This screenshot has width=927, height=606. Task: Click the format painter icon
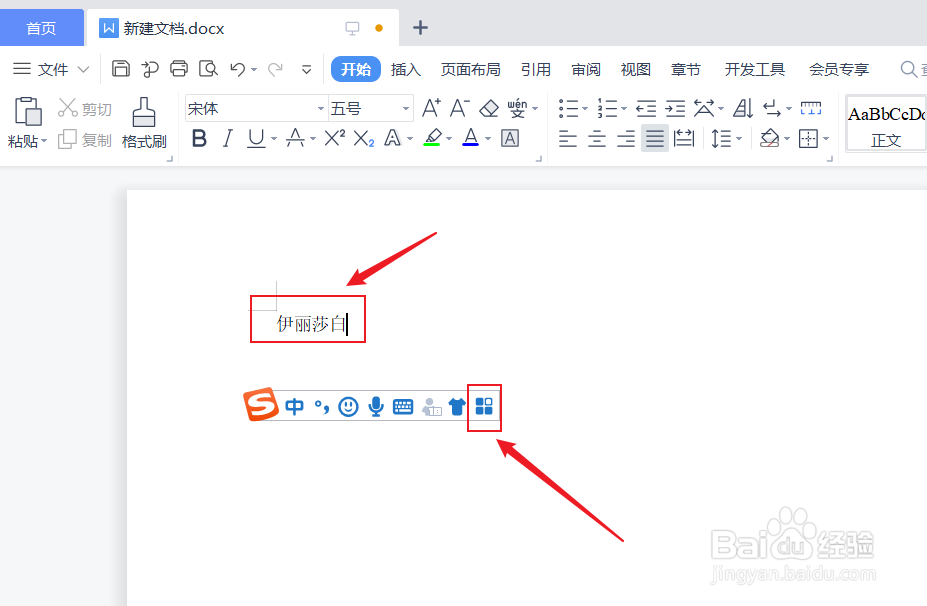pos(143,120)
